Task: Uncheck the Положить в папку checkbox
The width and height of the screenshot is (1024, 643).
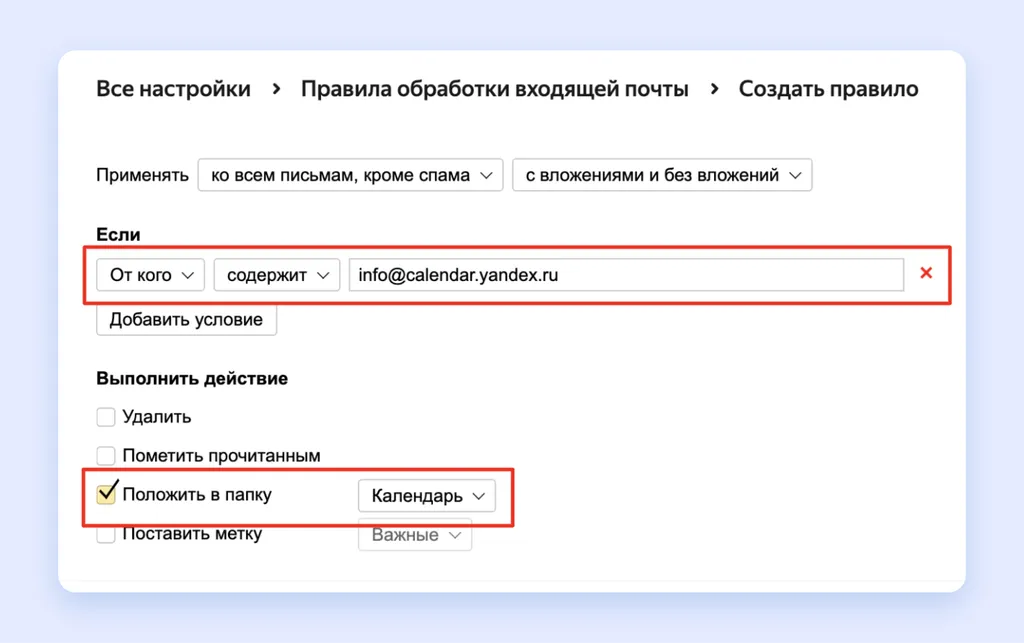Action: (x=106, y=494)
